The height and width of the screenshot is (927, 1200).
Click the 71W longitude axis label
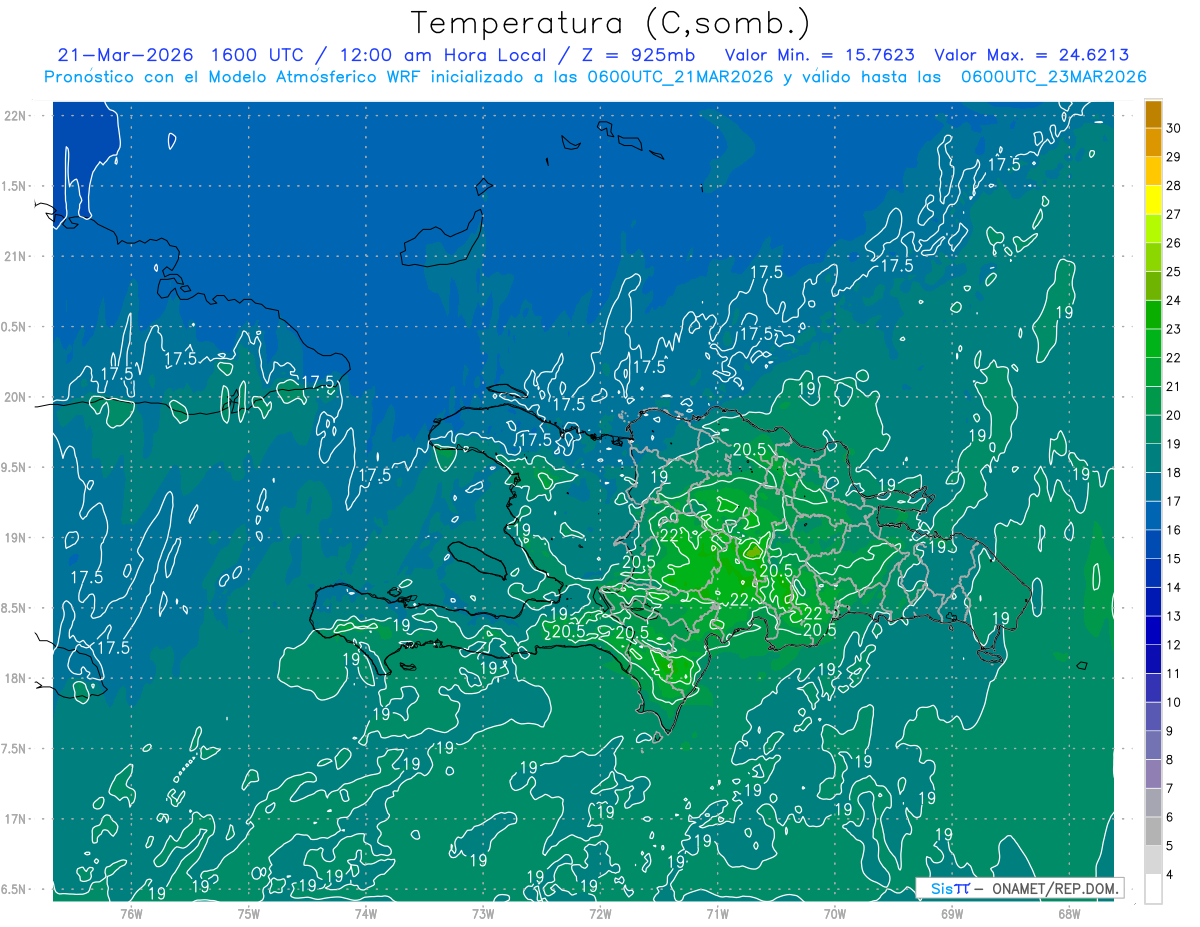(x=717, y=913)
